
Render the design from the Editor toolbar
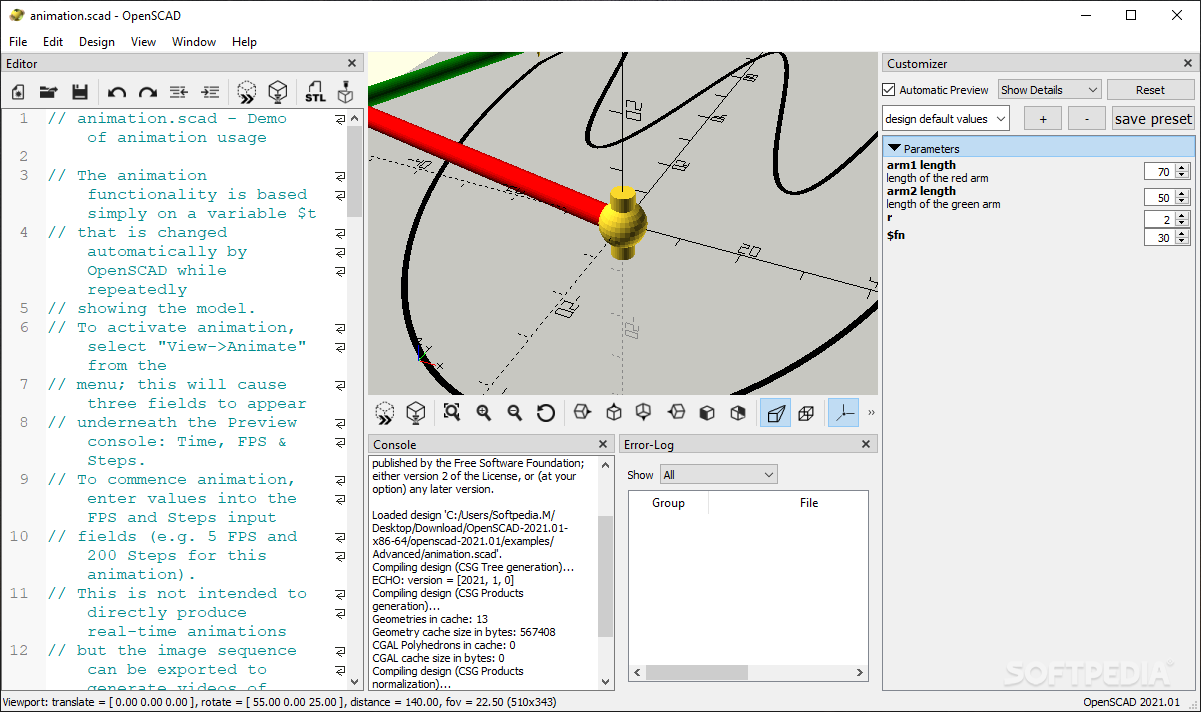278,92
